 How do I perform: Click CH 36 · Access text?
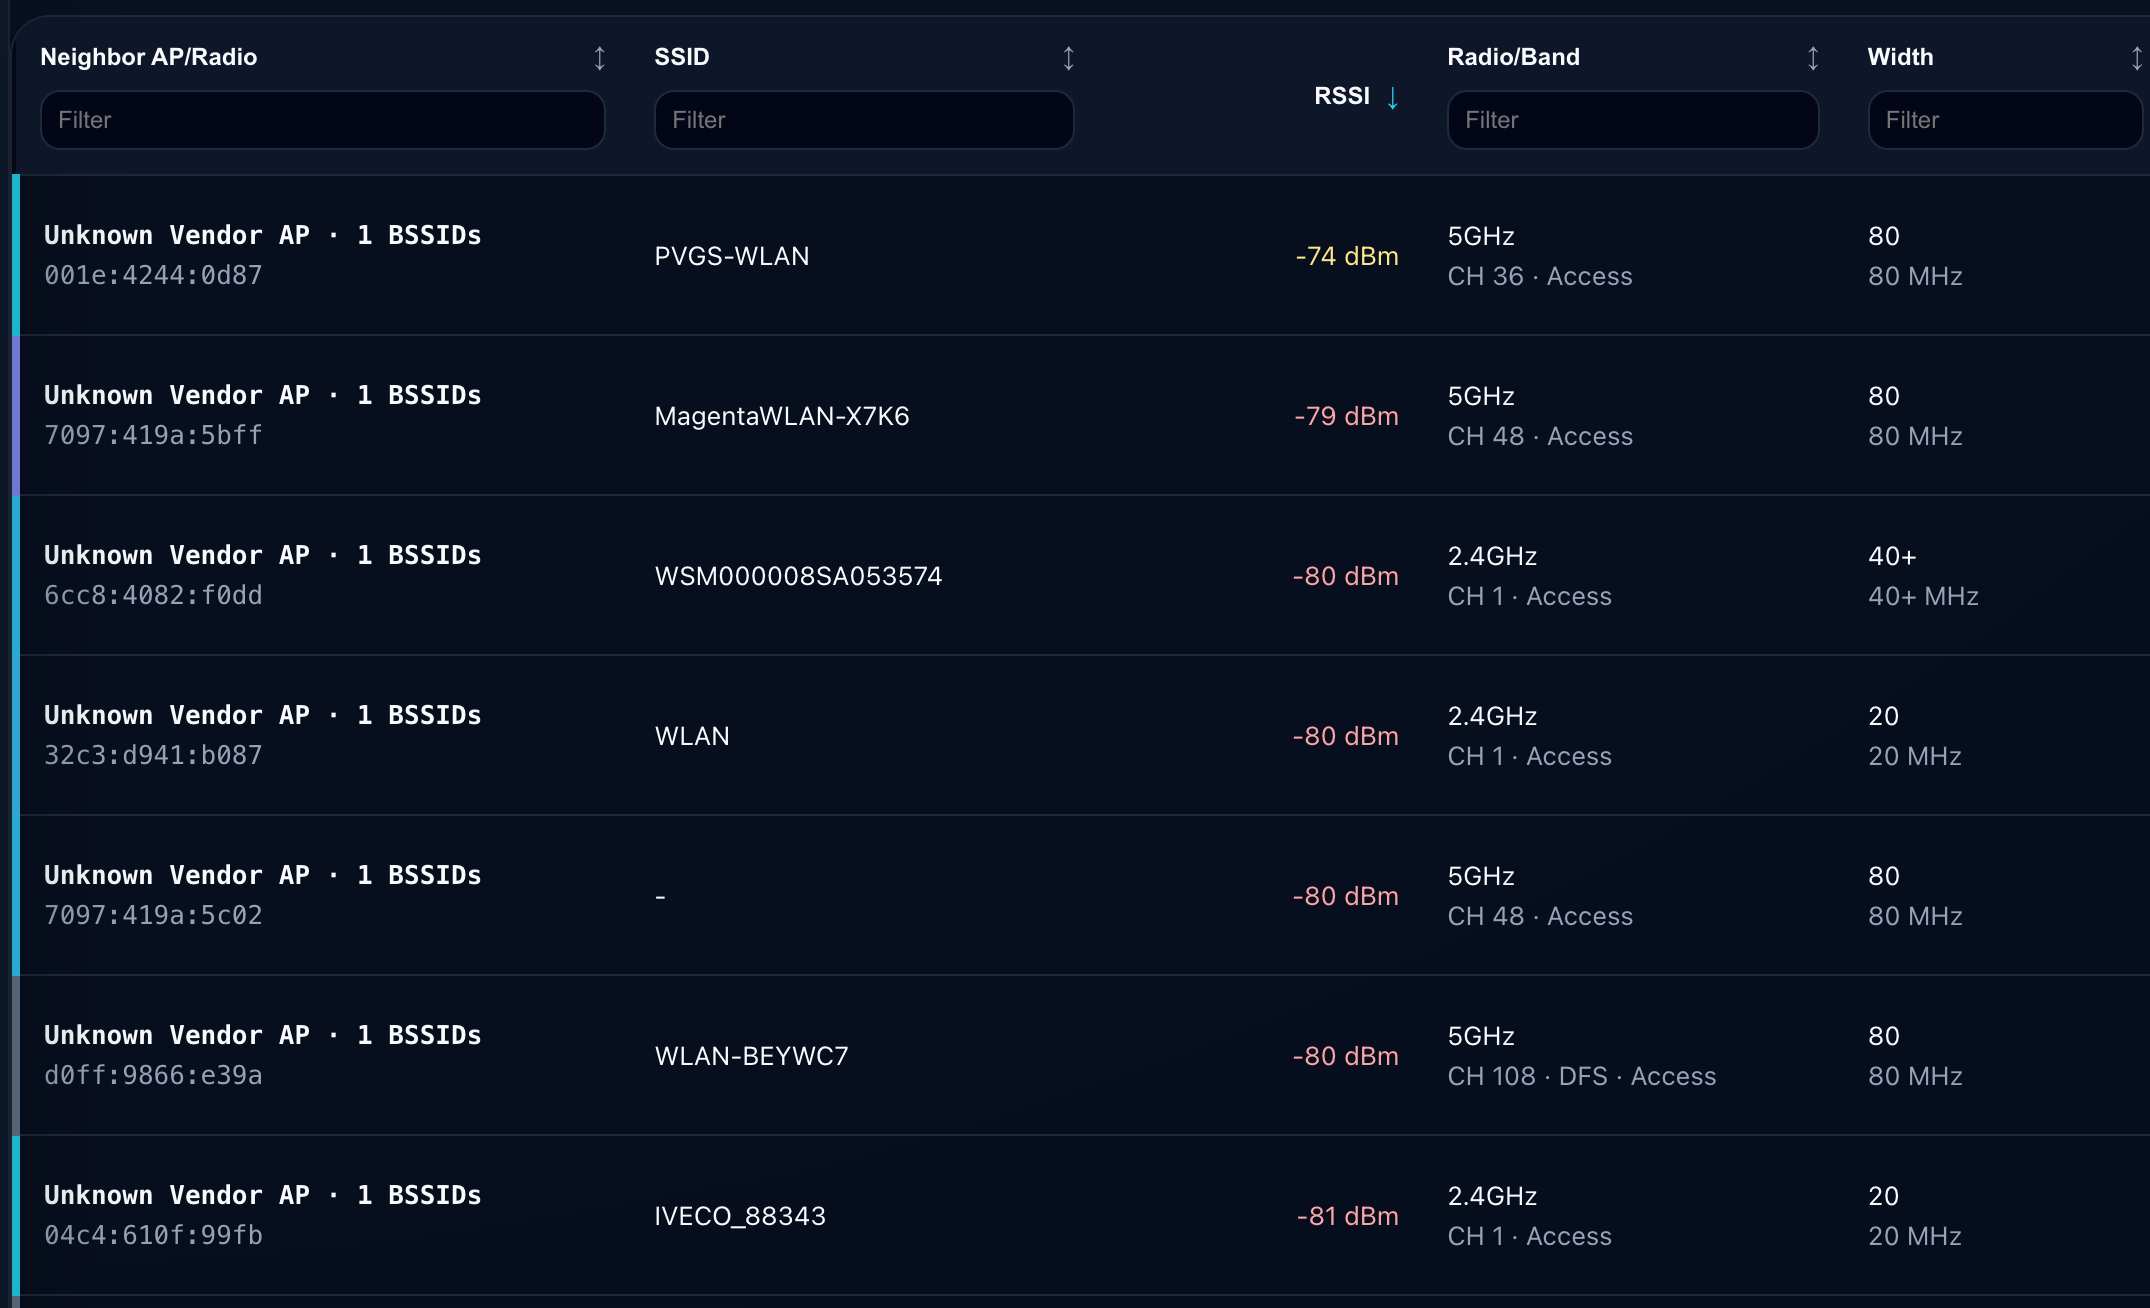pyautogui.click(x=1540, y=276)
